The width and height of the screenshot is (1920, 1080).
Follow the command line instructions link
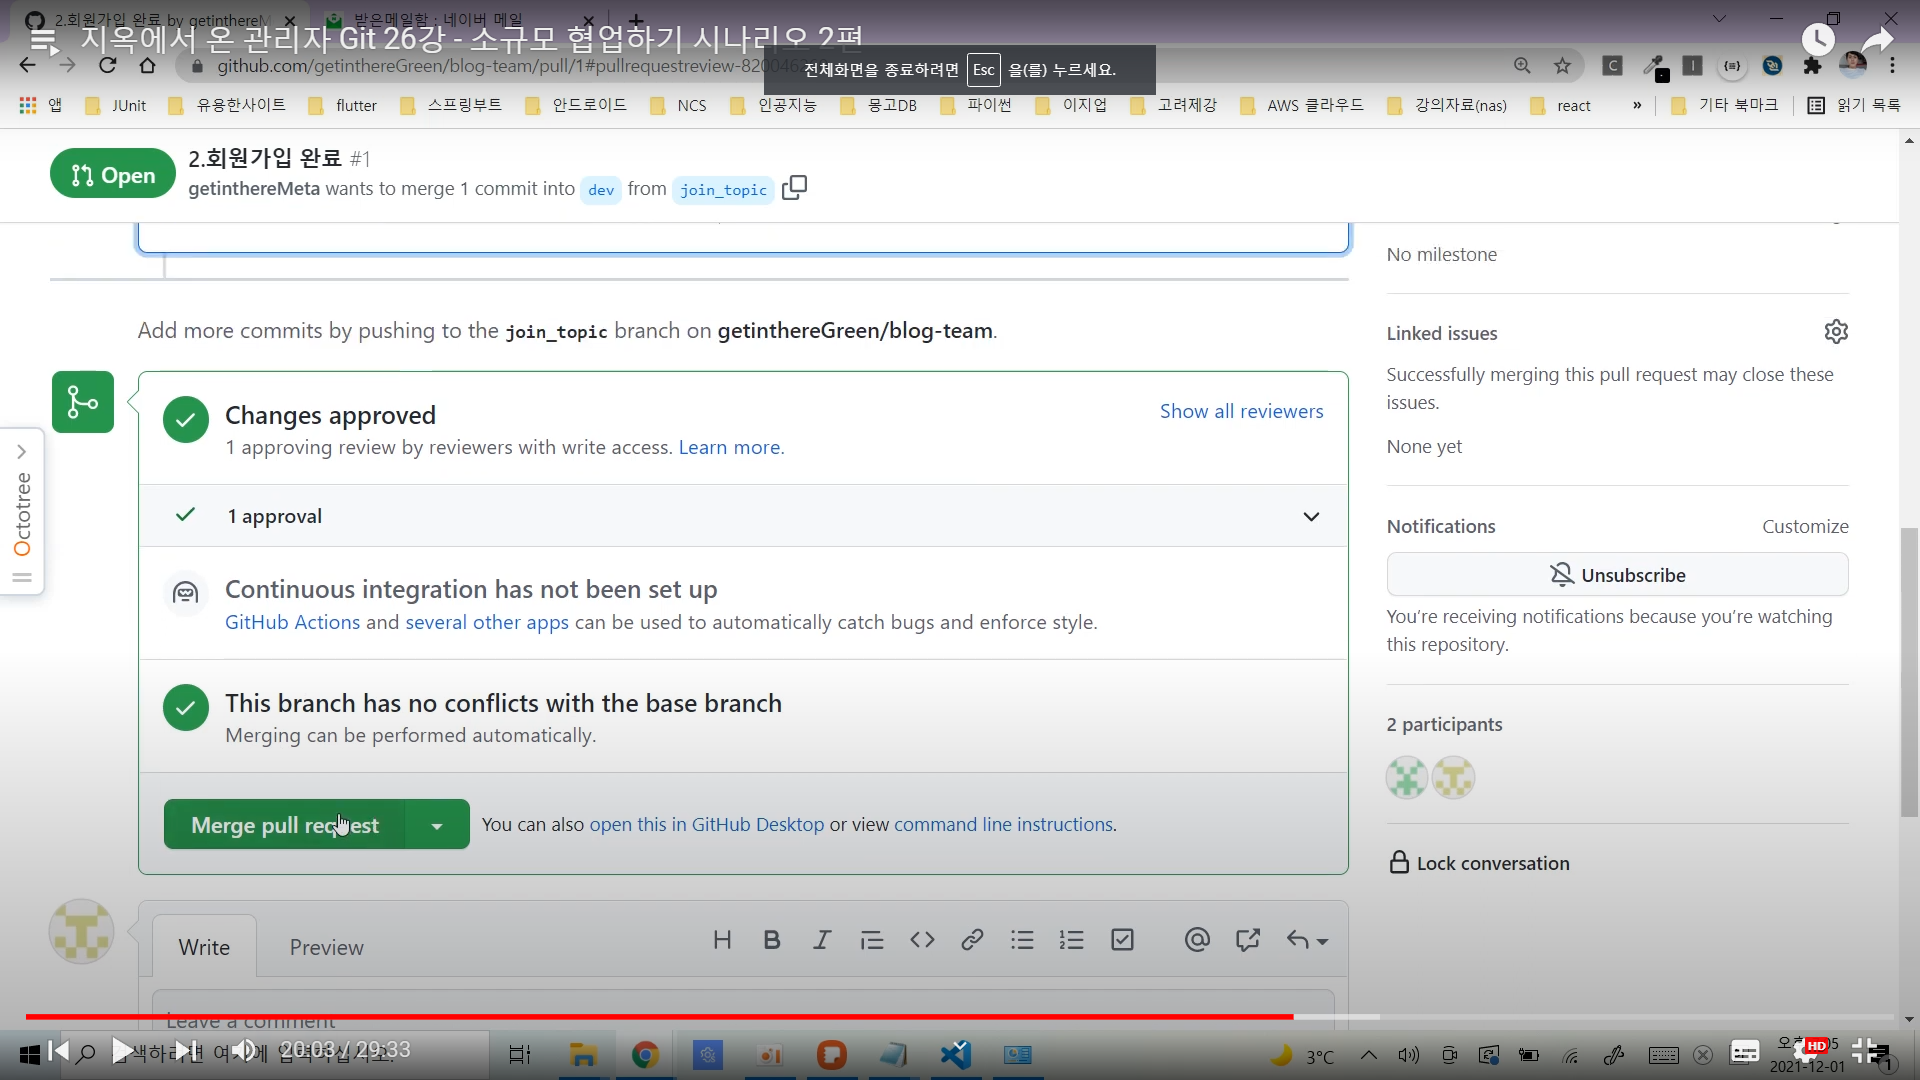[x=1003, y=824]
